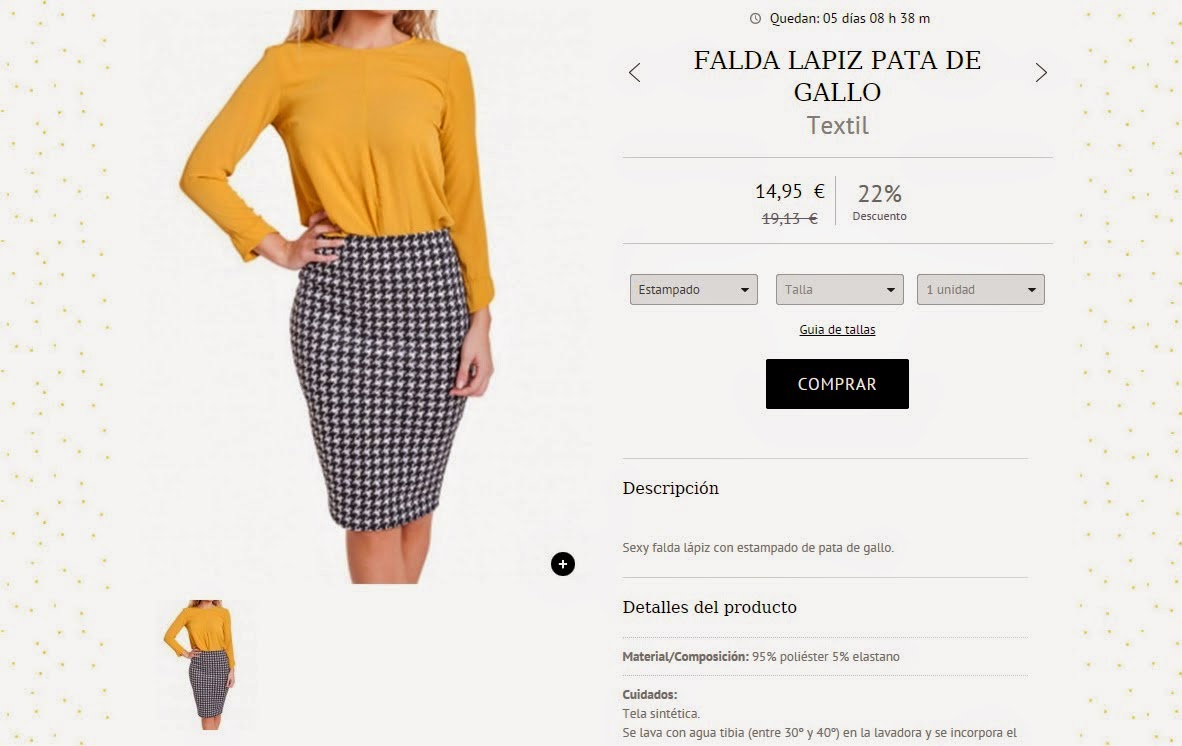Click the 14,95 € current price
The image size is (1182, 746).
(x=790, y=191)
